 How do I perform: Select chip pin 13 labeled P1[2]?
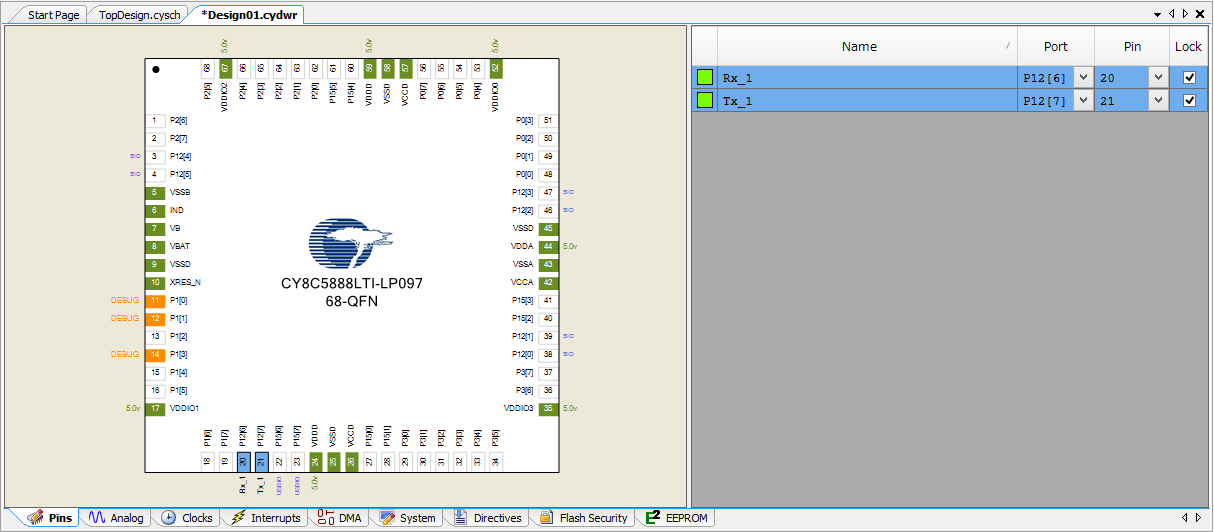(x=155, y=336)
